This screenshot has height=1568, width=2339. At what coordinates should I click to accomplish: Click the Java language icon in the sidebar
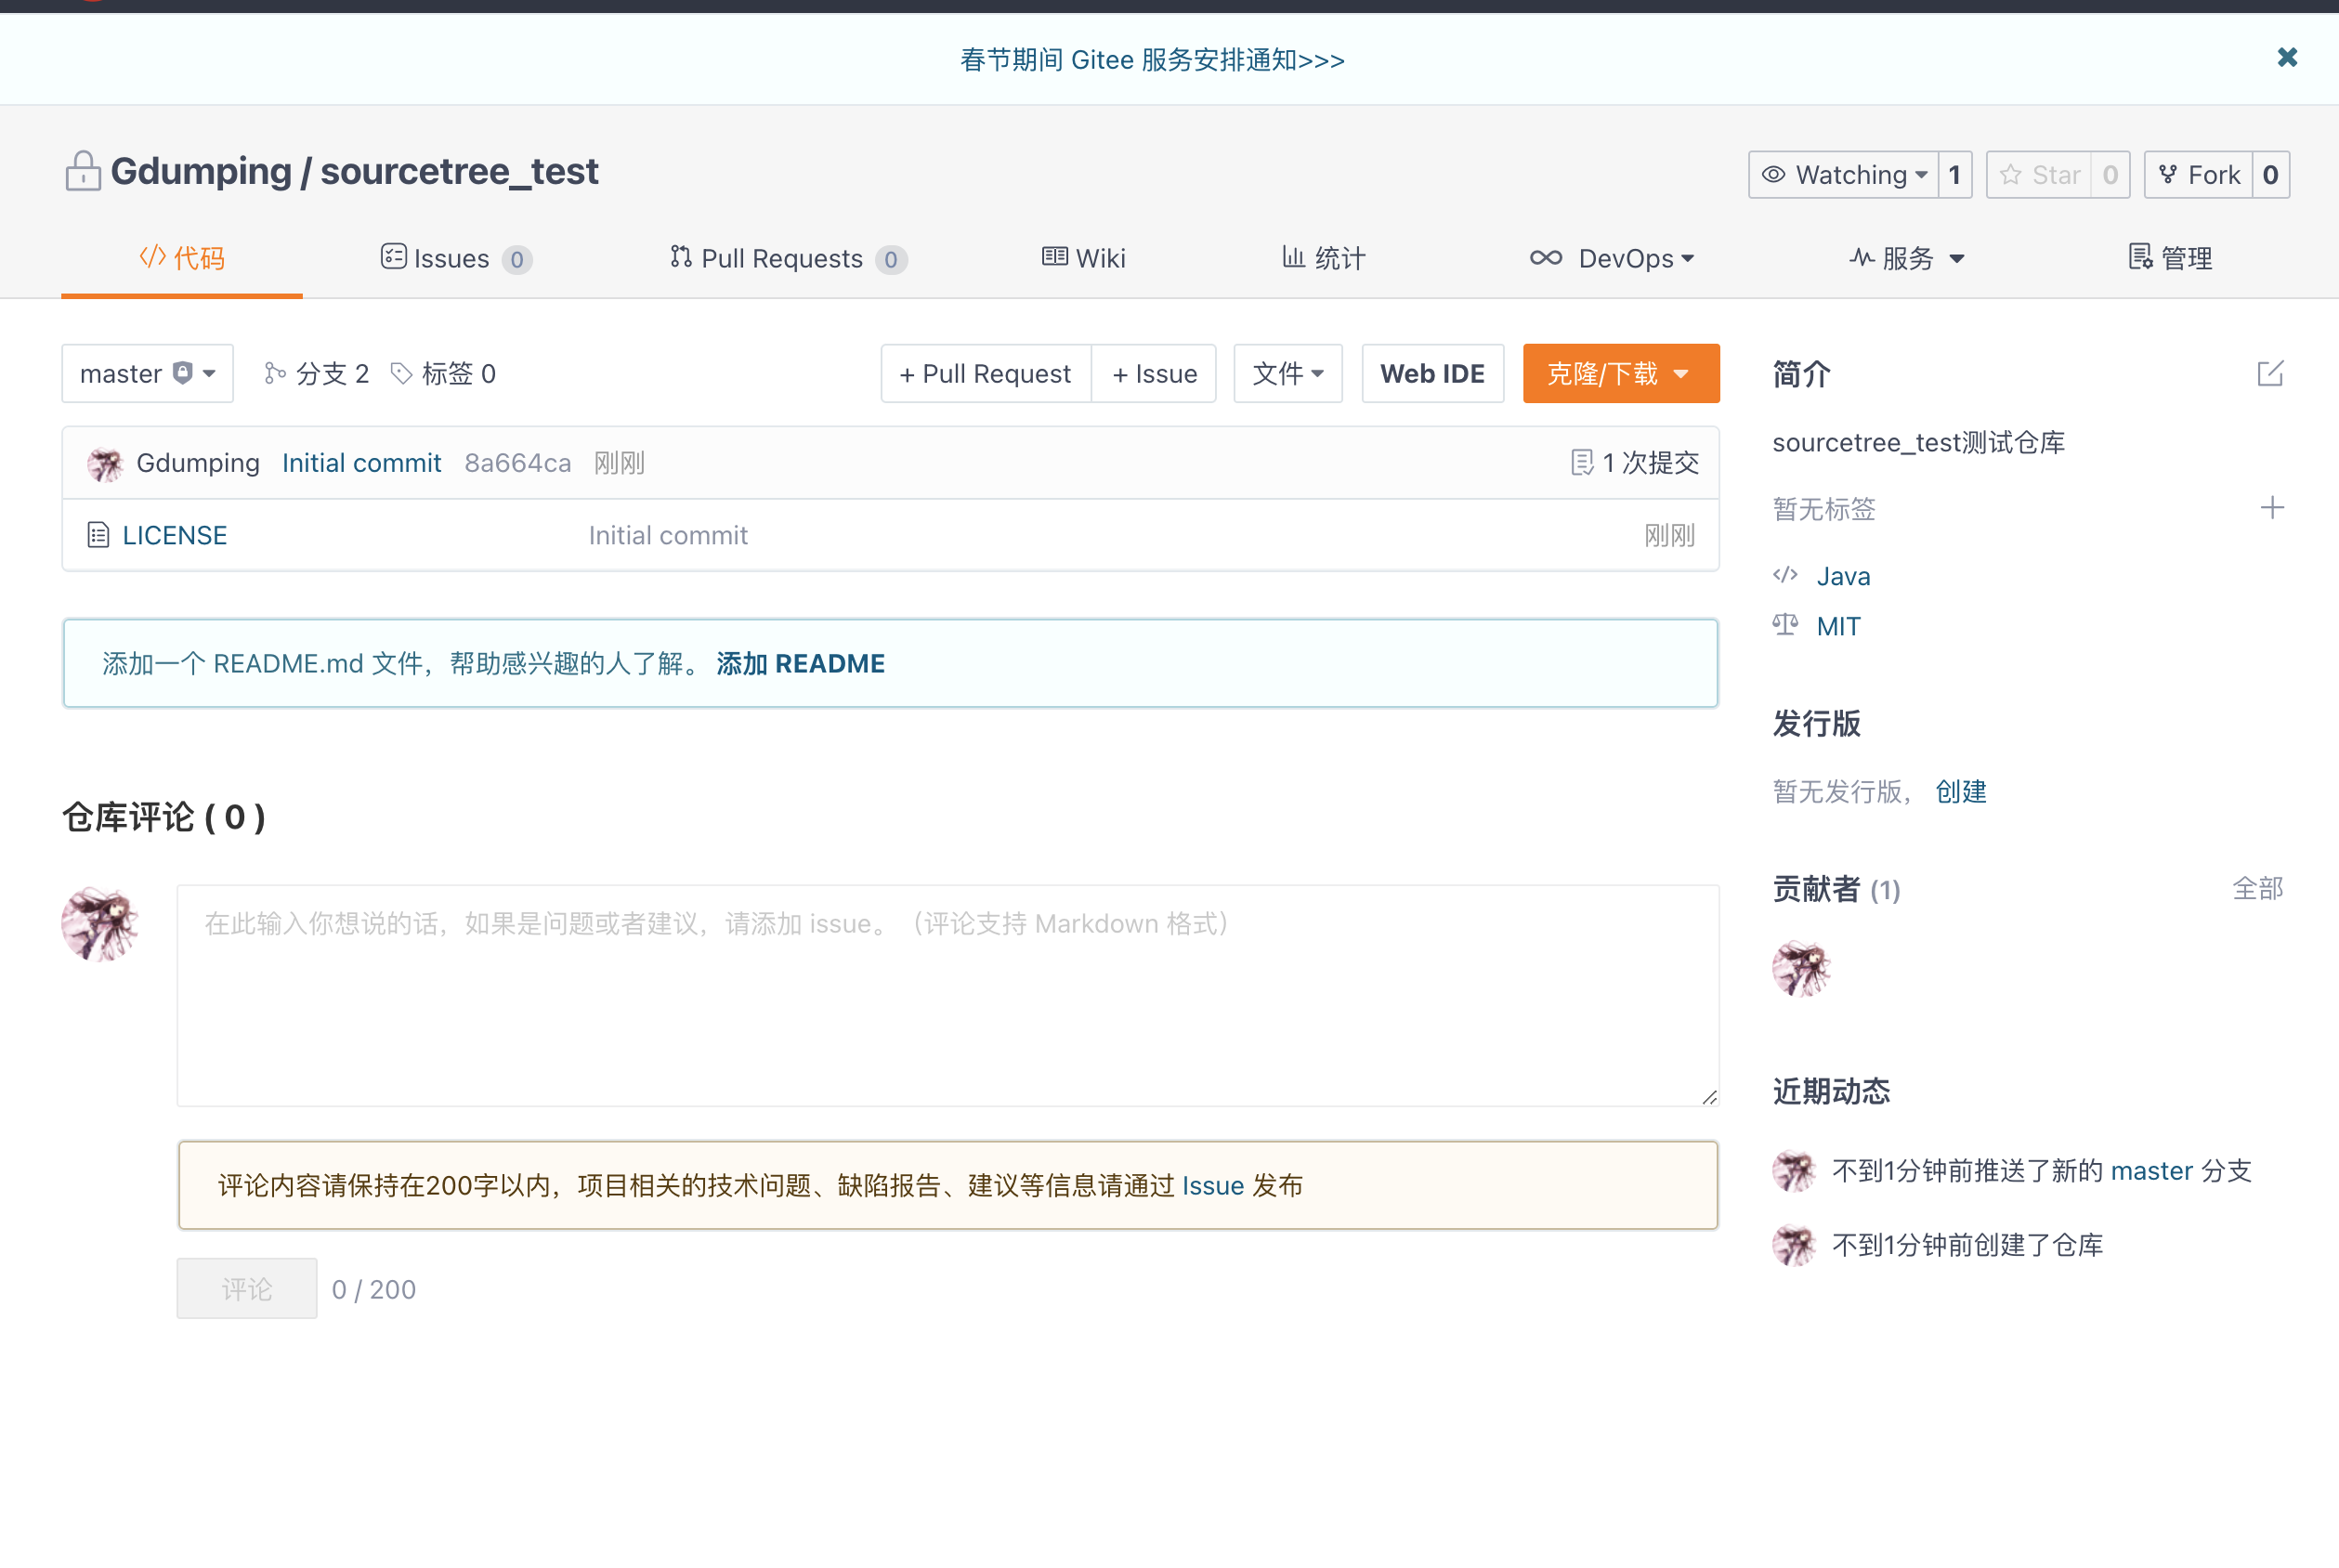click(x=1786, y=575)
